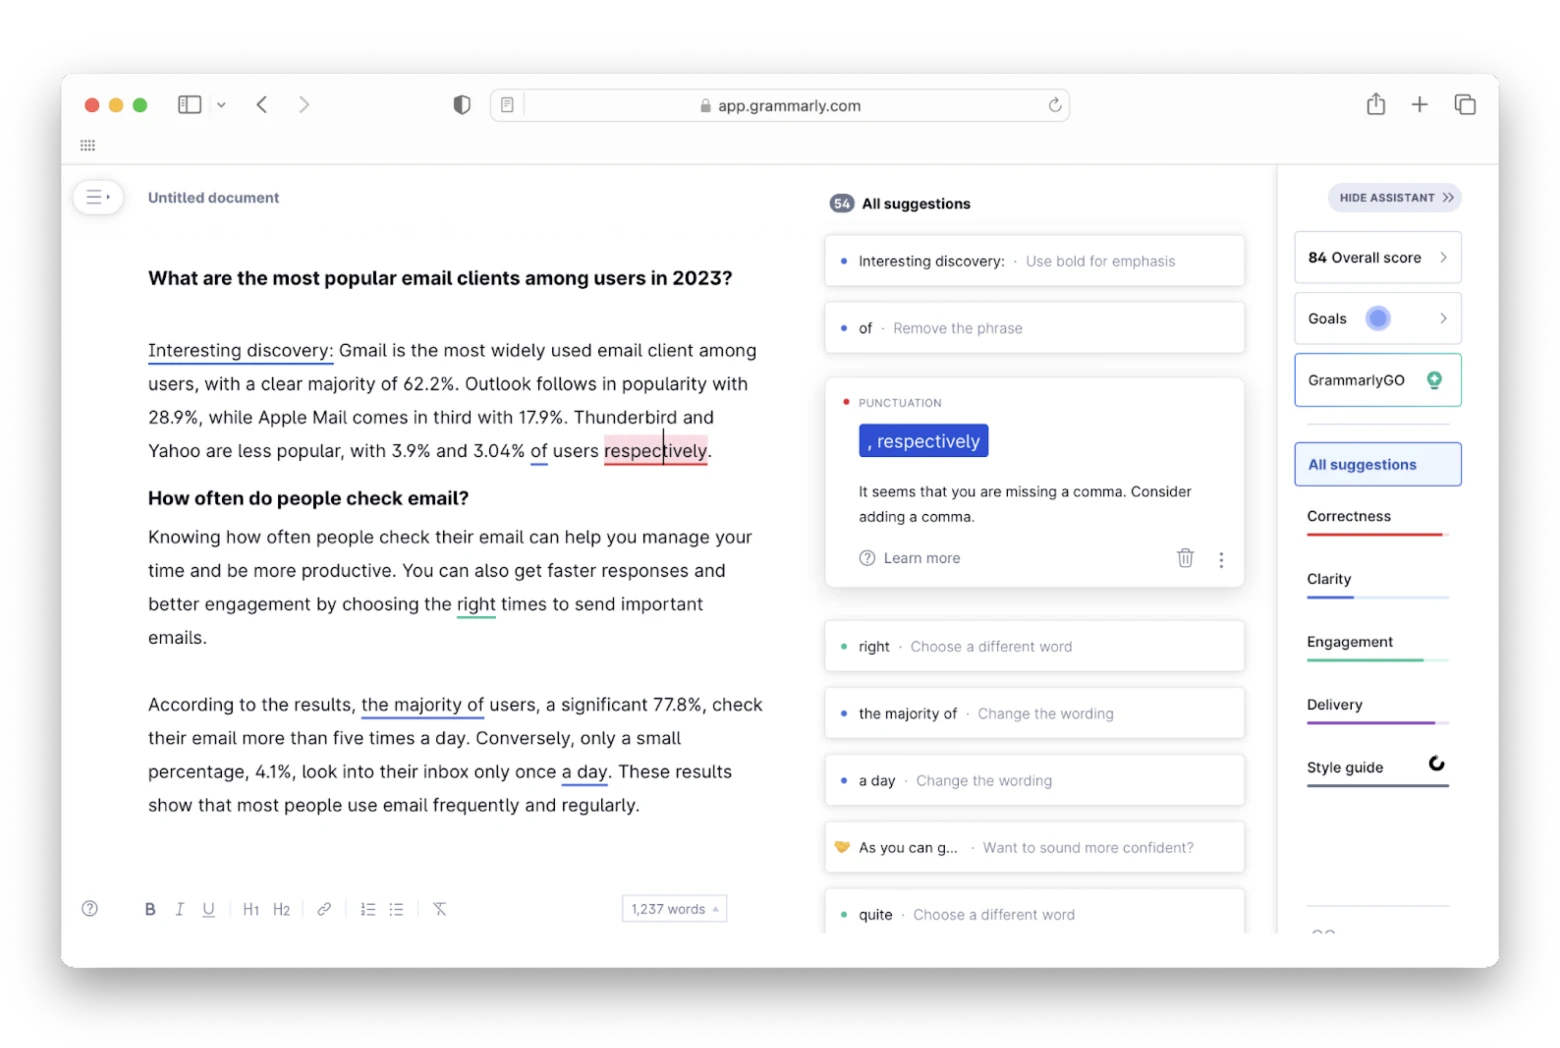
Task: Open the sidebar options dropdown arrow
Action: (221, 105)
